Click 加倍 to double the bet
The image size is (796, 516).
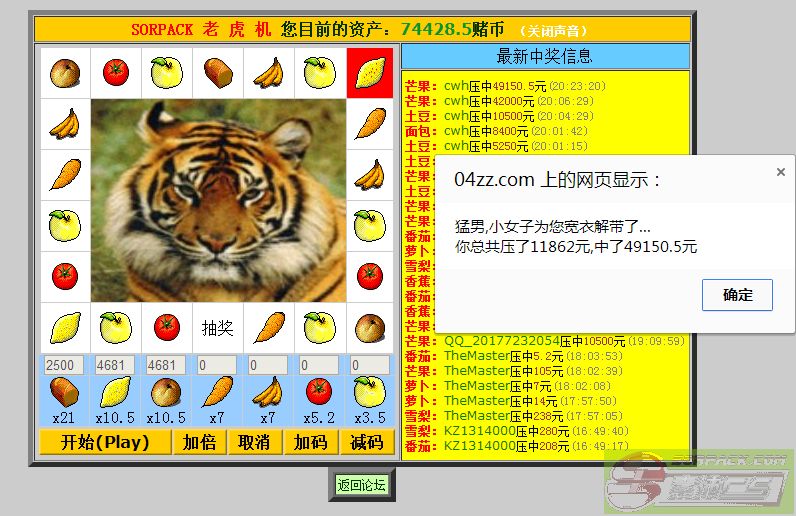[x=199, y=442]
